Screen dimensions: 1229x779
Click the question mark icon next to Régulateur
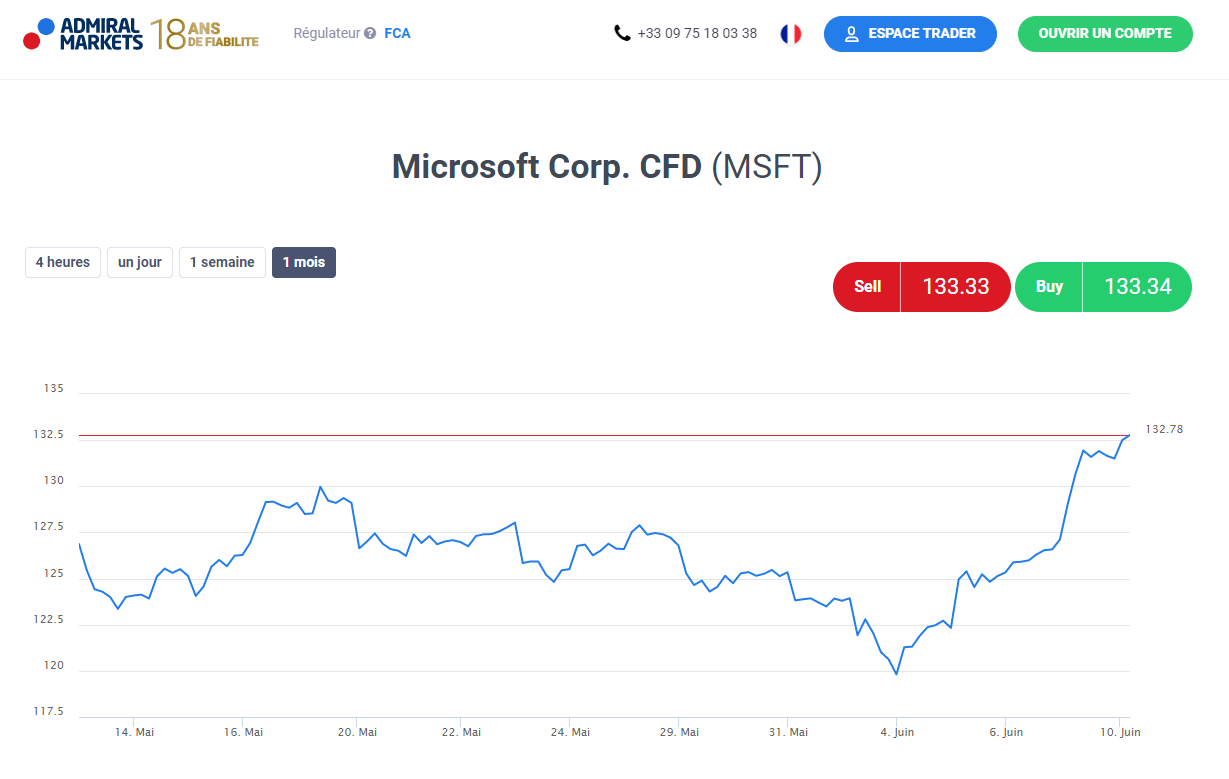point(370,33)
